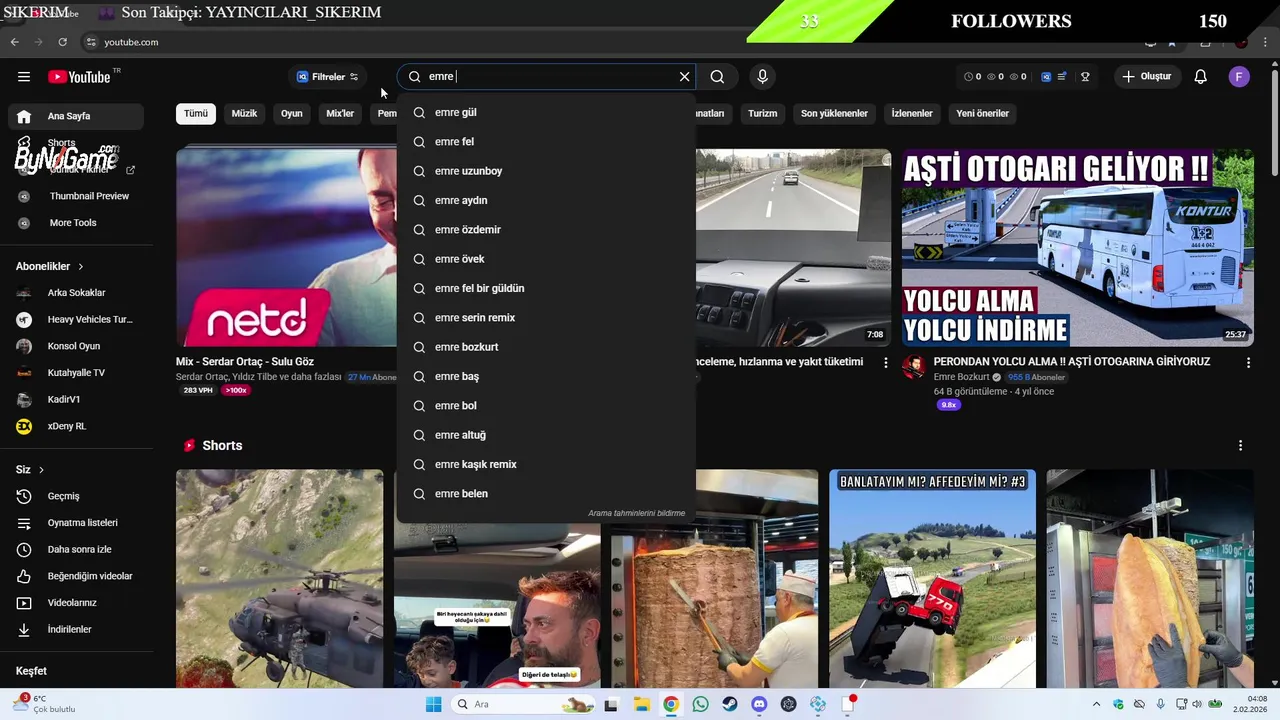Open xDeny RL subscription channel
This screenshot has height=720, width=1280.
pos(76,426)
